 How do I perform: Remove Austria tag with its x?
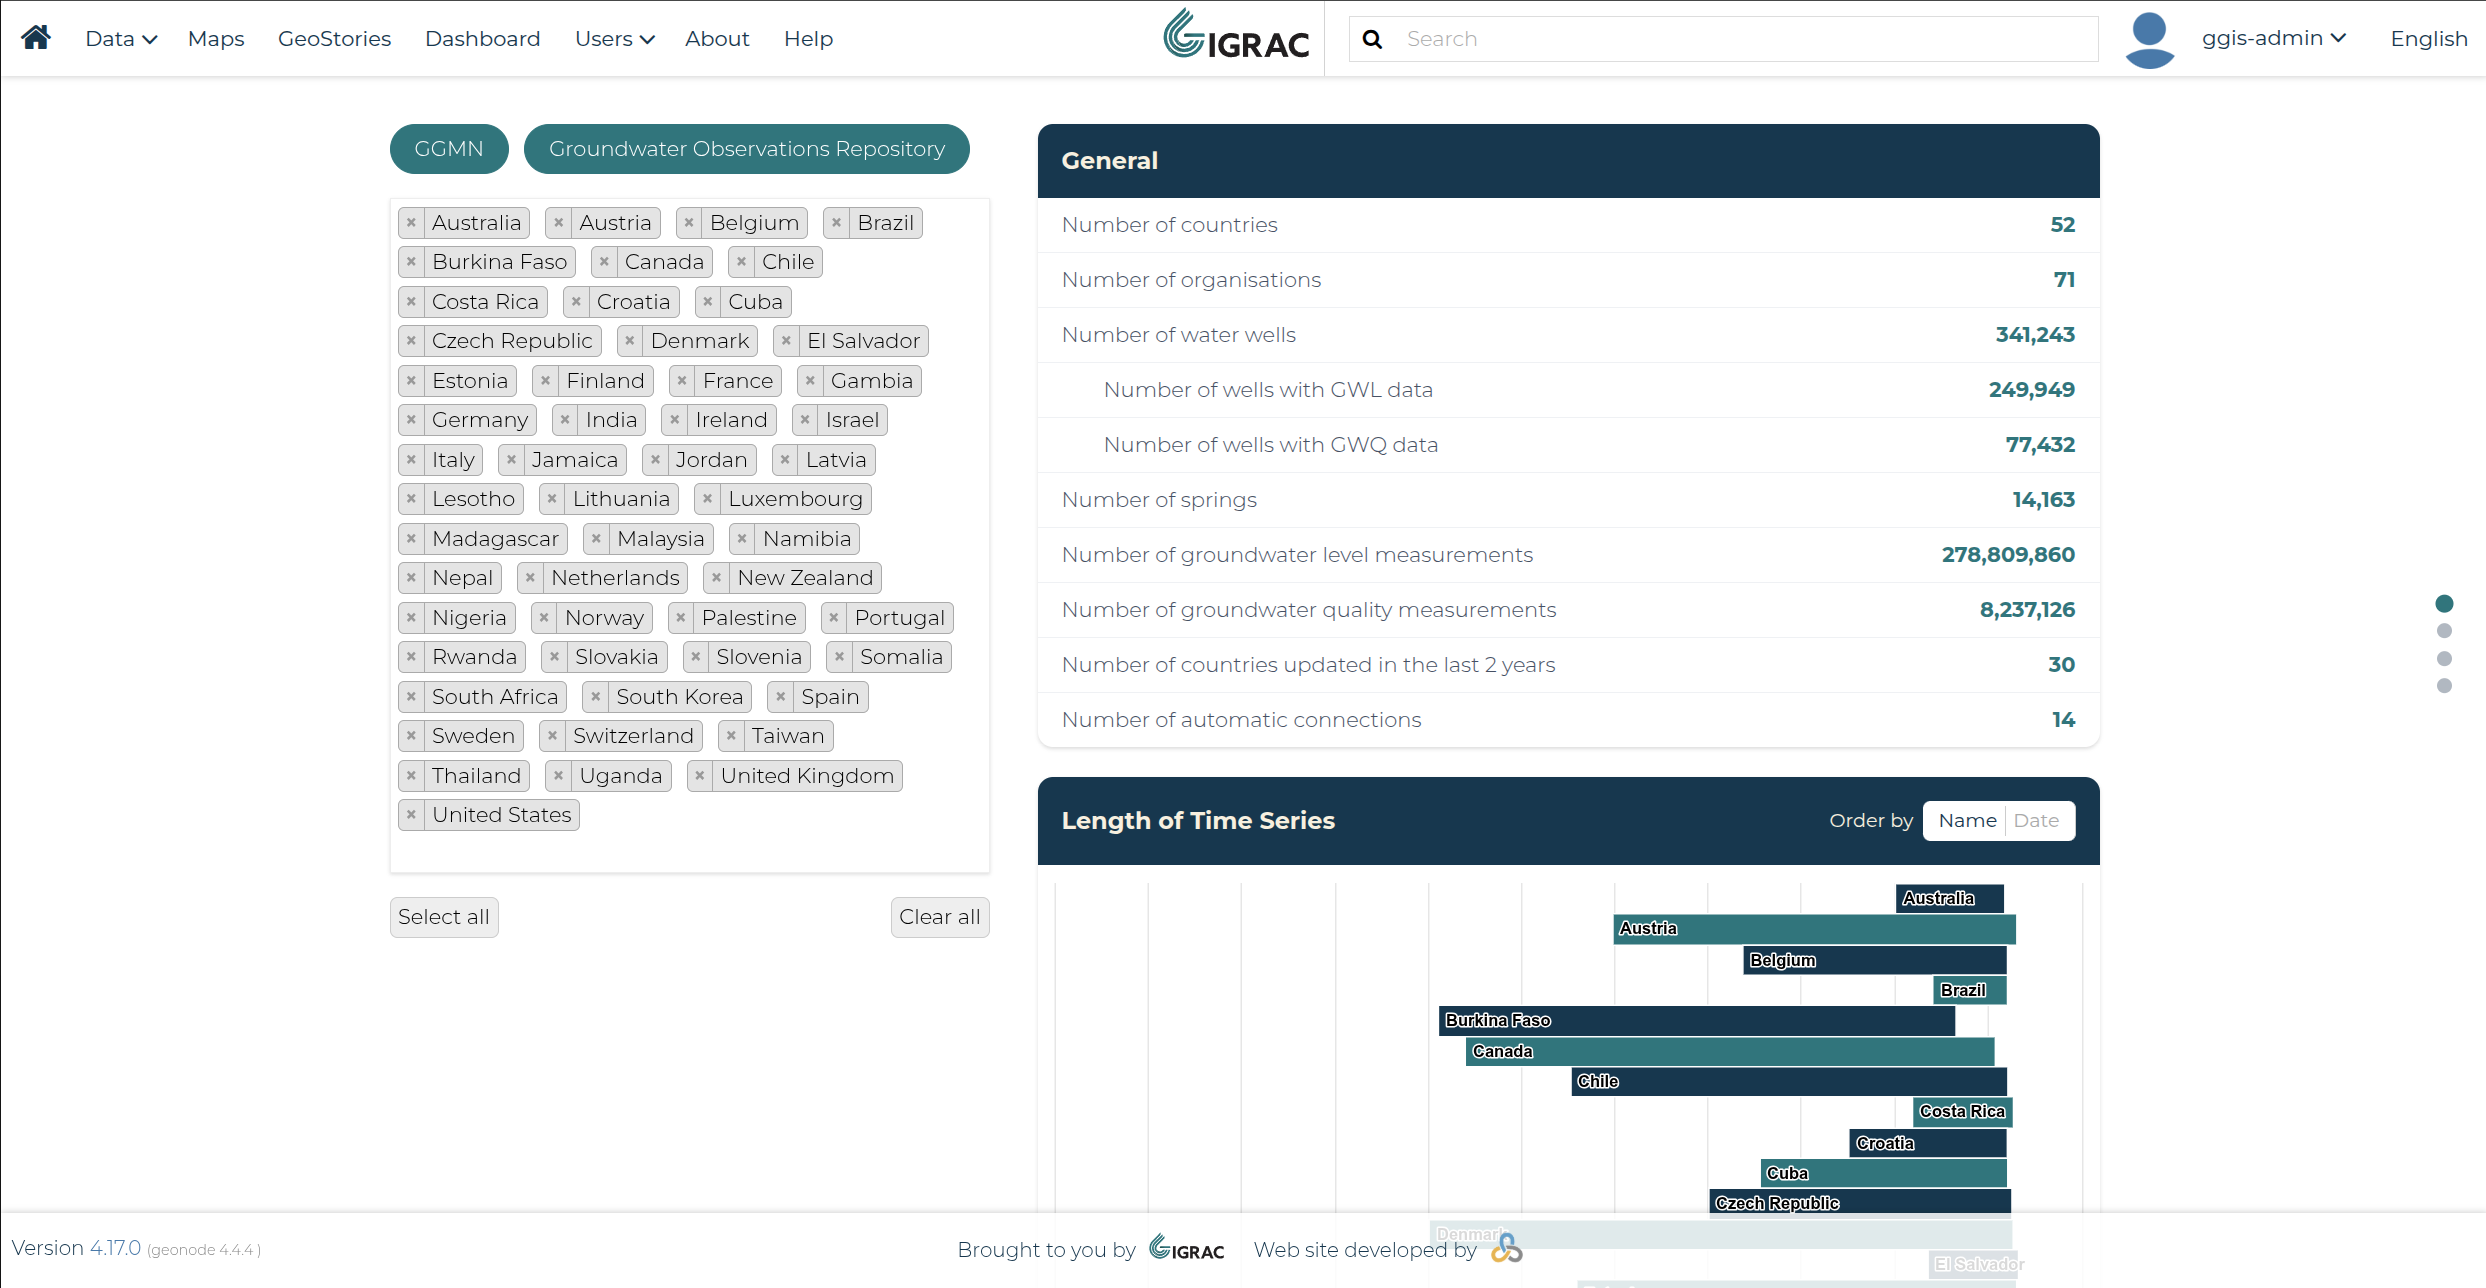(559, 223)
